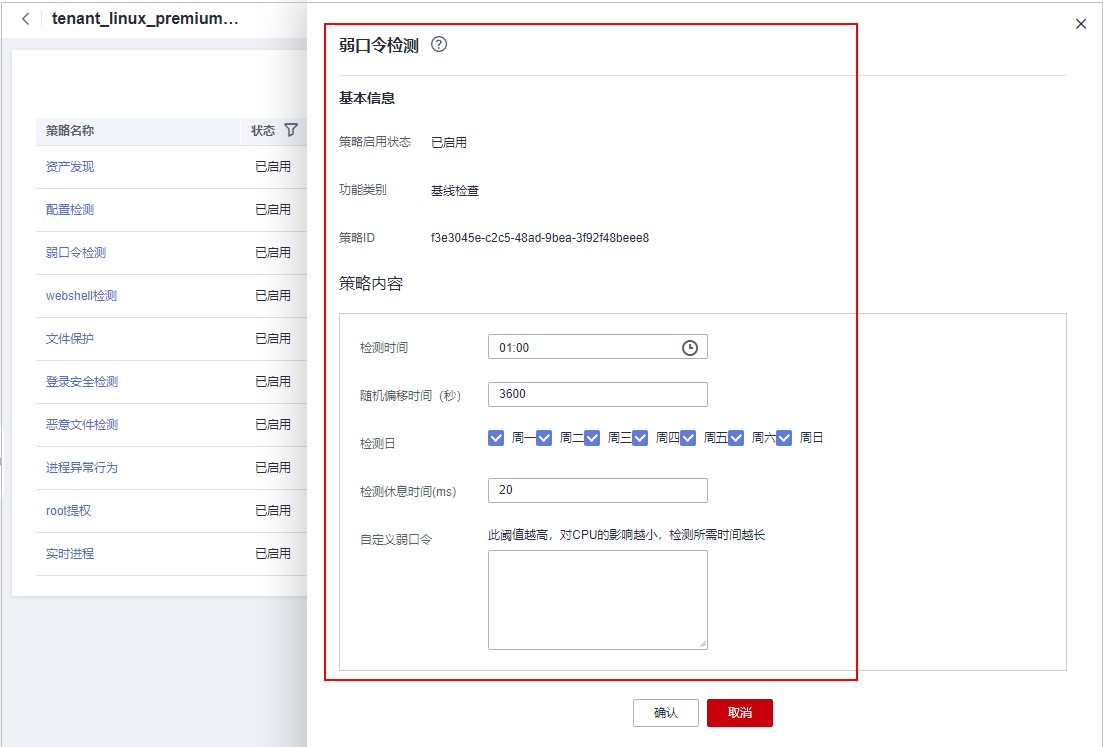Select the webshell检测 policy link

pyautogui.click(x=83, y=295)
